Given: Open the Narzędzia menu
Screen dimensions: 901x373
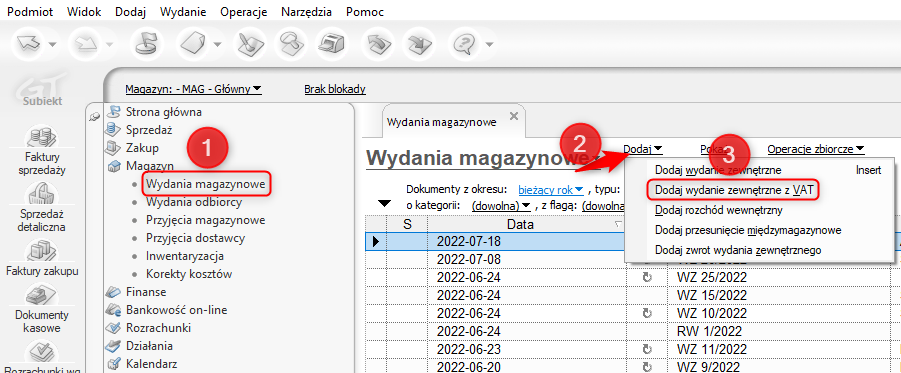Looking at the screenshot, I should [307, 11].
